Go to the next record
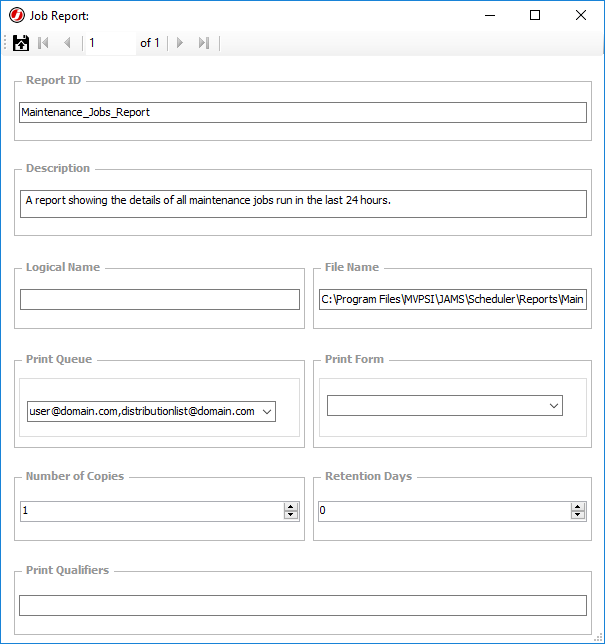605x644 pixels. (179, 43)
